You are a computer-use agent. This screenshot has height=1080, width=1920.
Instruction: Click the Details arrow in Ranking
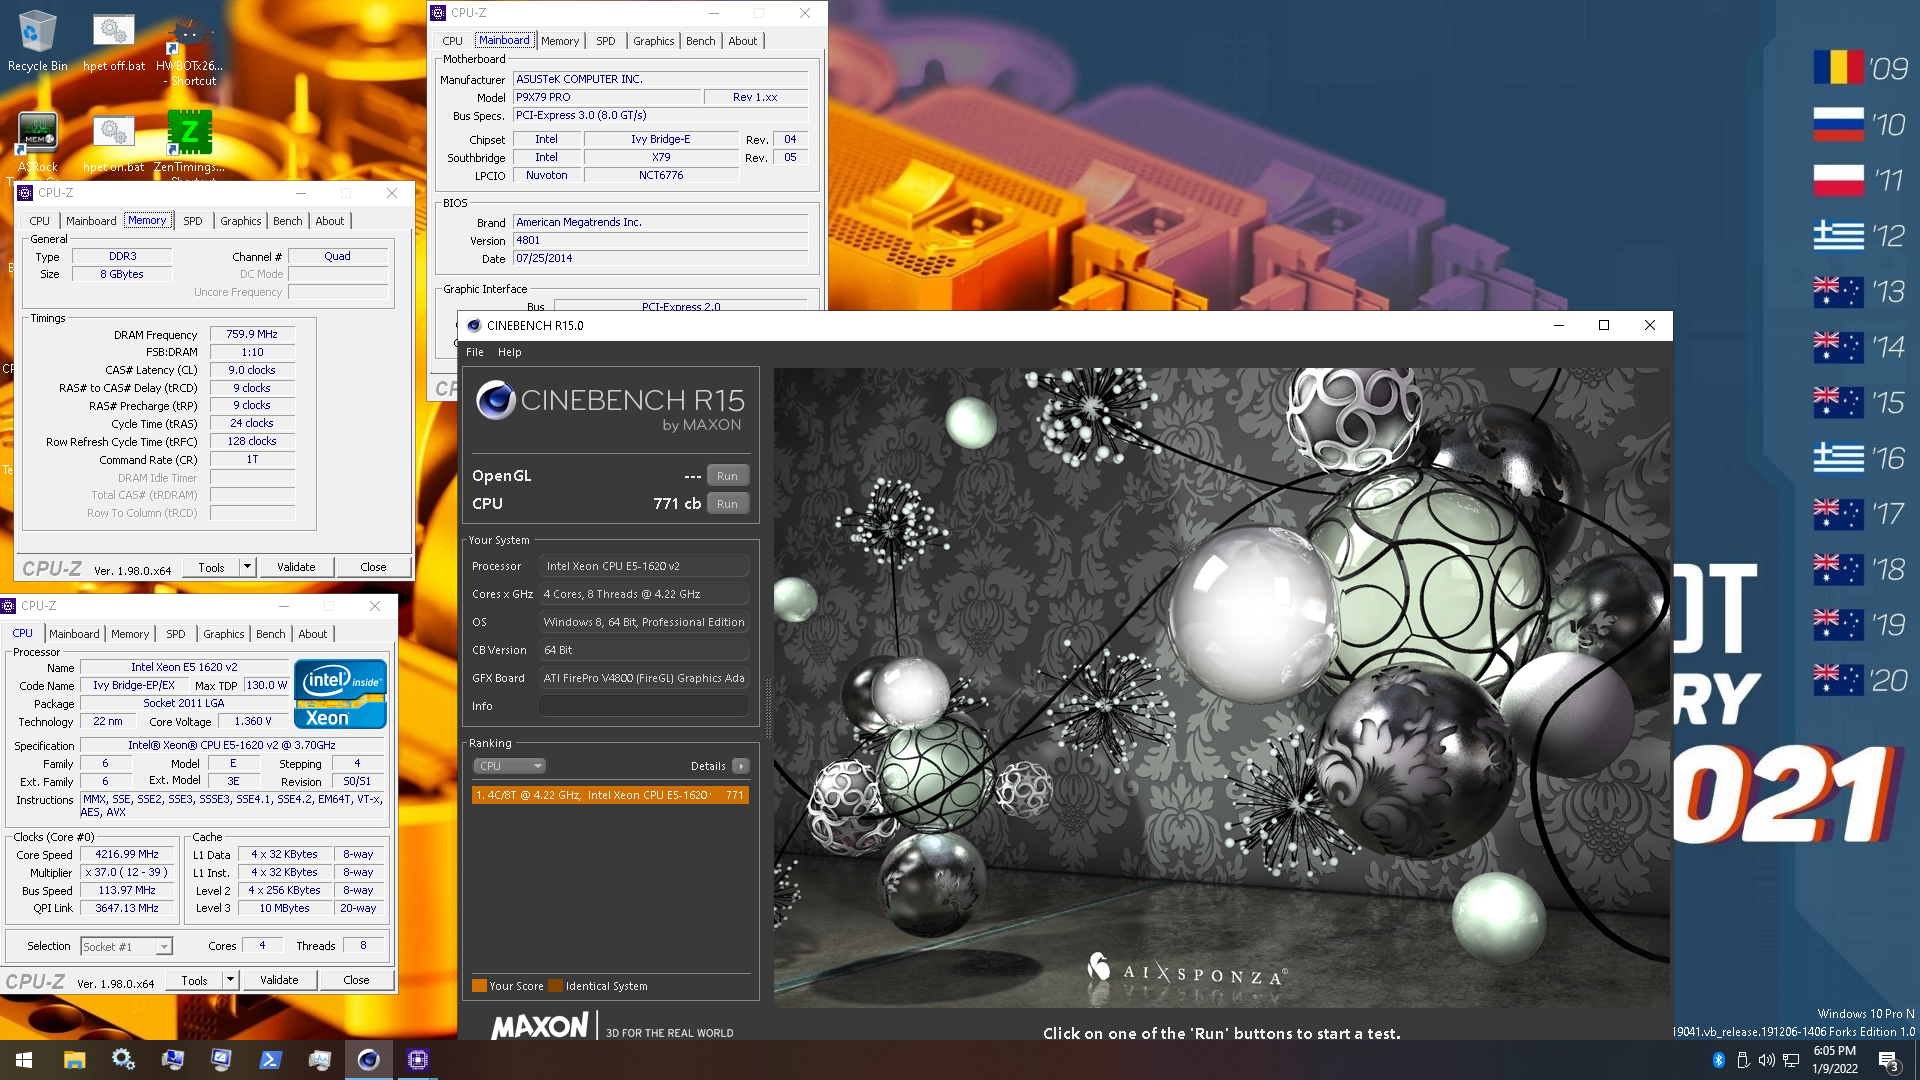click(740, 766)
